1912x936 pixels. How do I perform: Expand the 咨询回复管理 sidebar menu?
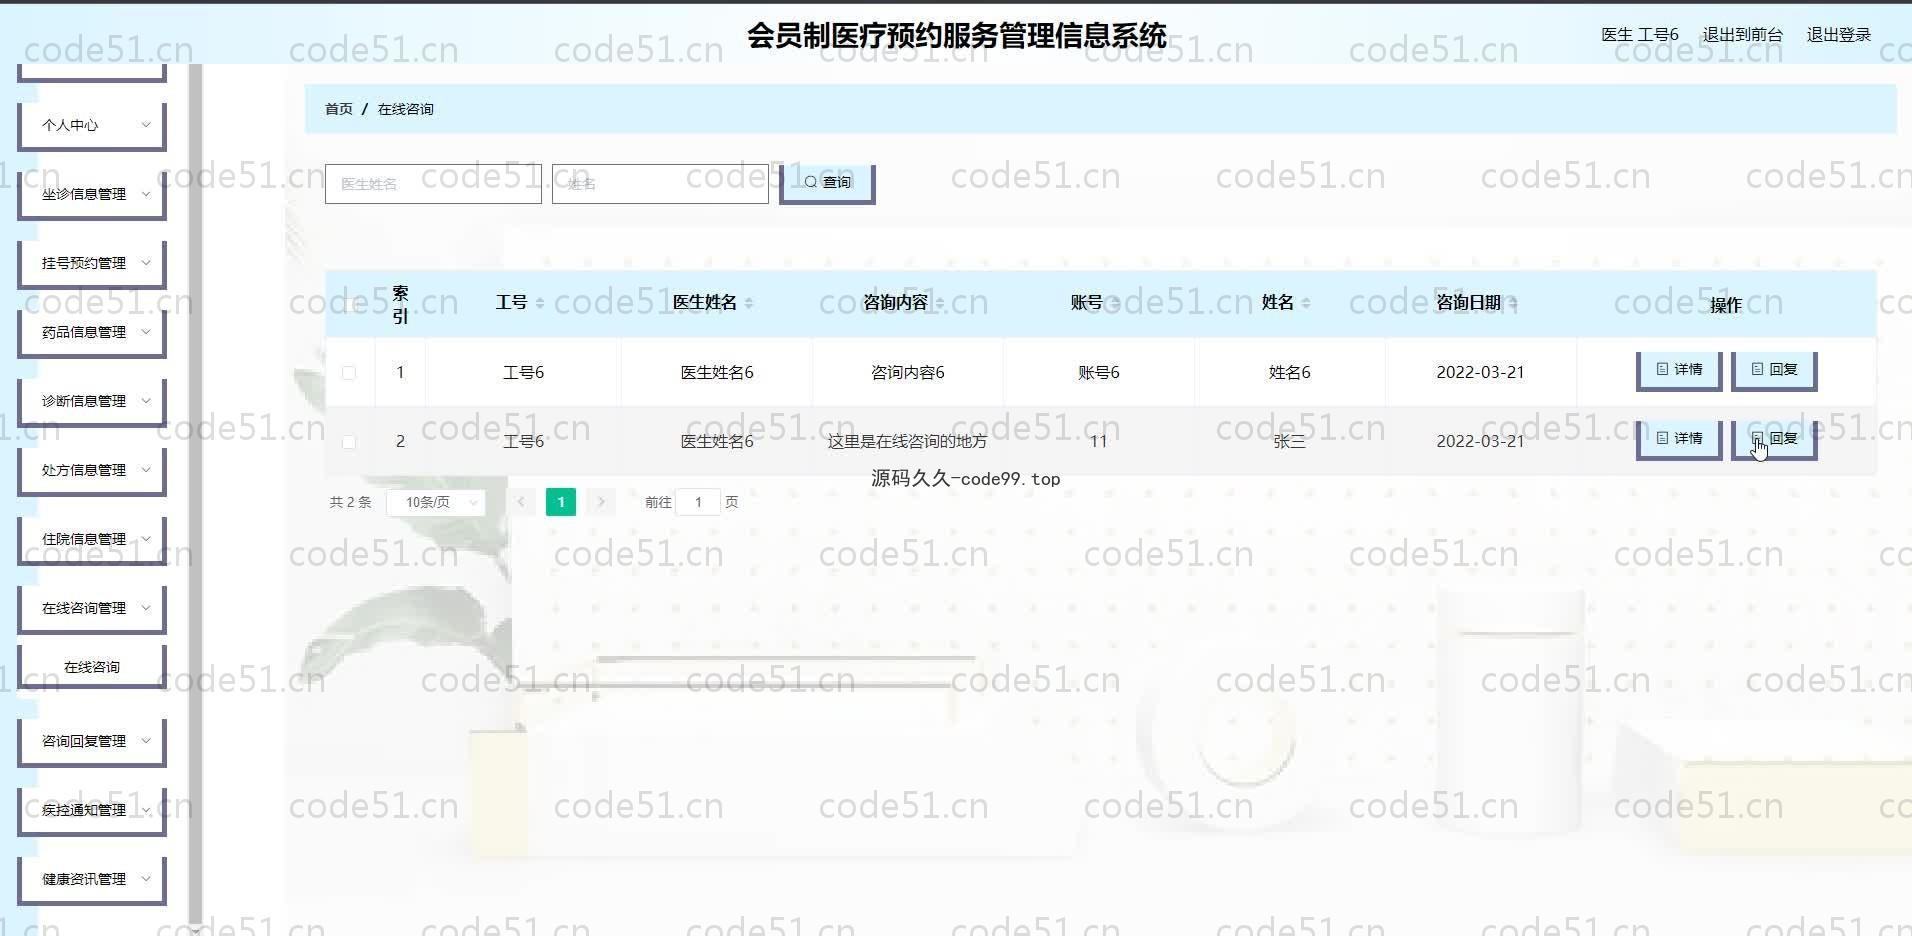coord(92,741)
